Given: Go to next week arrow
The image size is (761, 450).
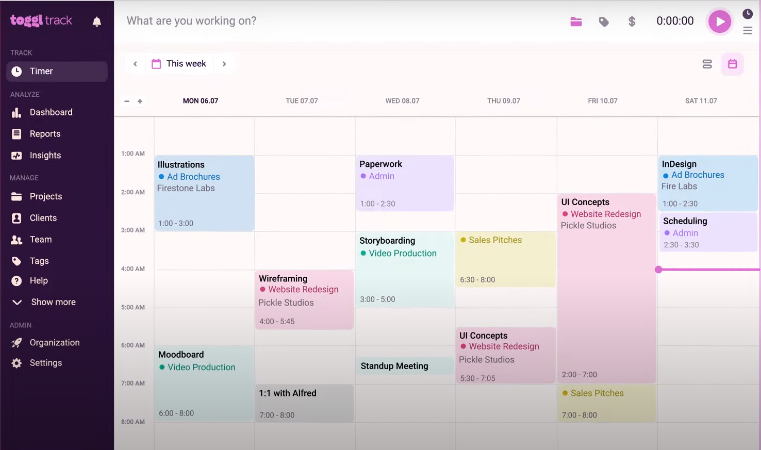Looking at the screenshot, I should [224, 64].
